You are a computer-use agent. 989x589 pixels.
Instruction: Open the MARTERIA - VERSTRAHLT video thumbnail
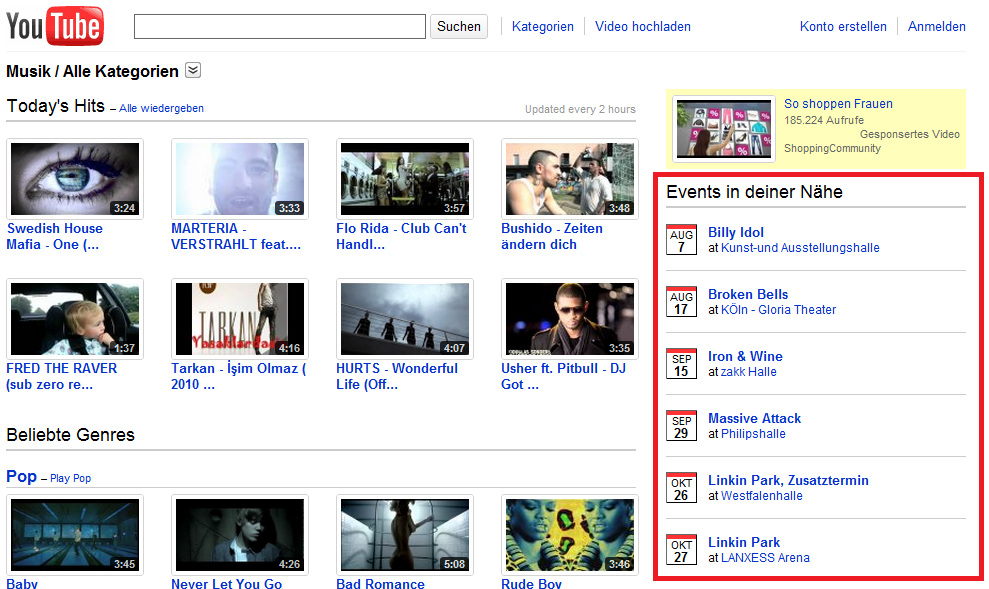pyautogui.click(x=240, y=179)
